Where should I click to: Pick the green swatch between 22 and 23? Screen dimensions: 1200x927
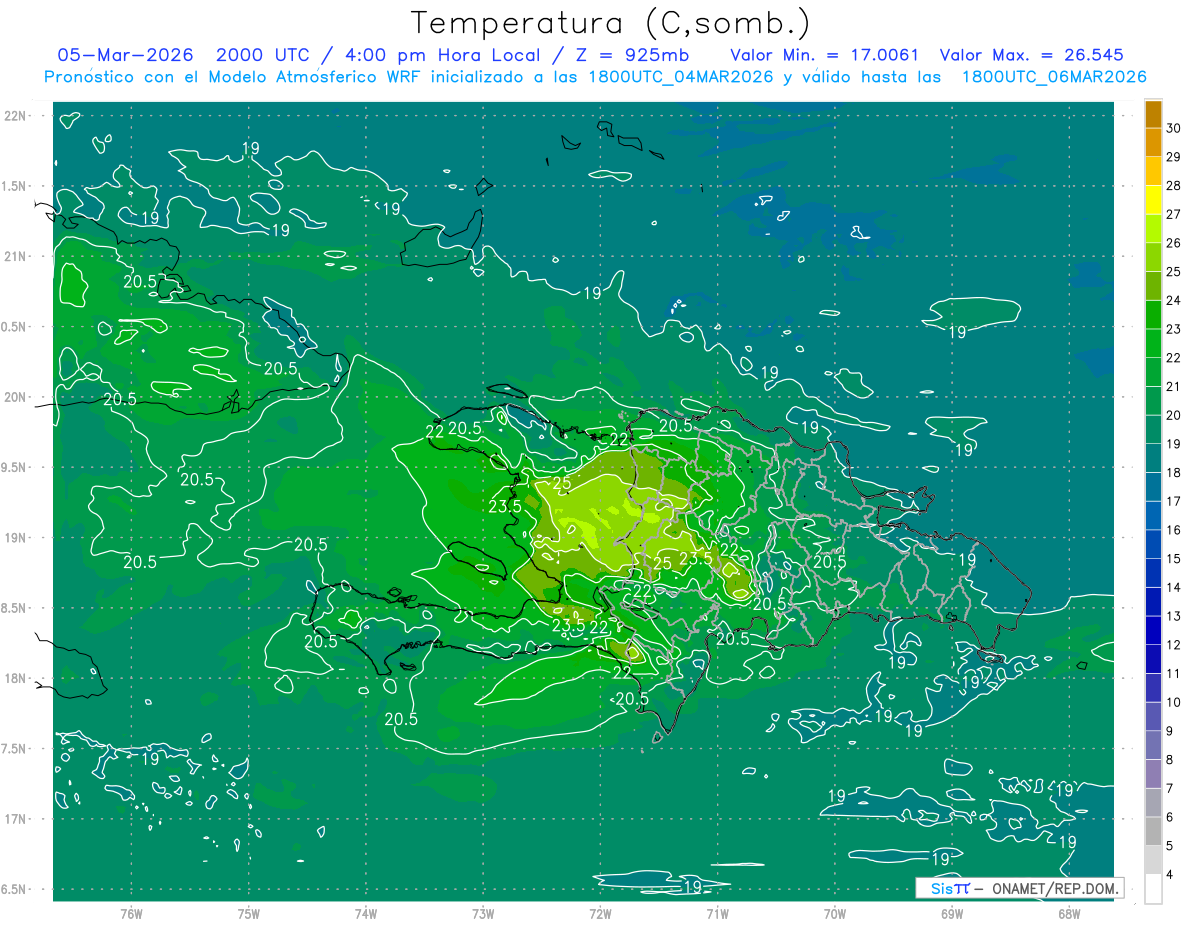coord(1153,343)
